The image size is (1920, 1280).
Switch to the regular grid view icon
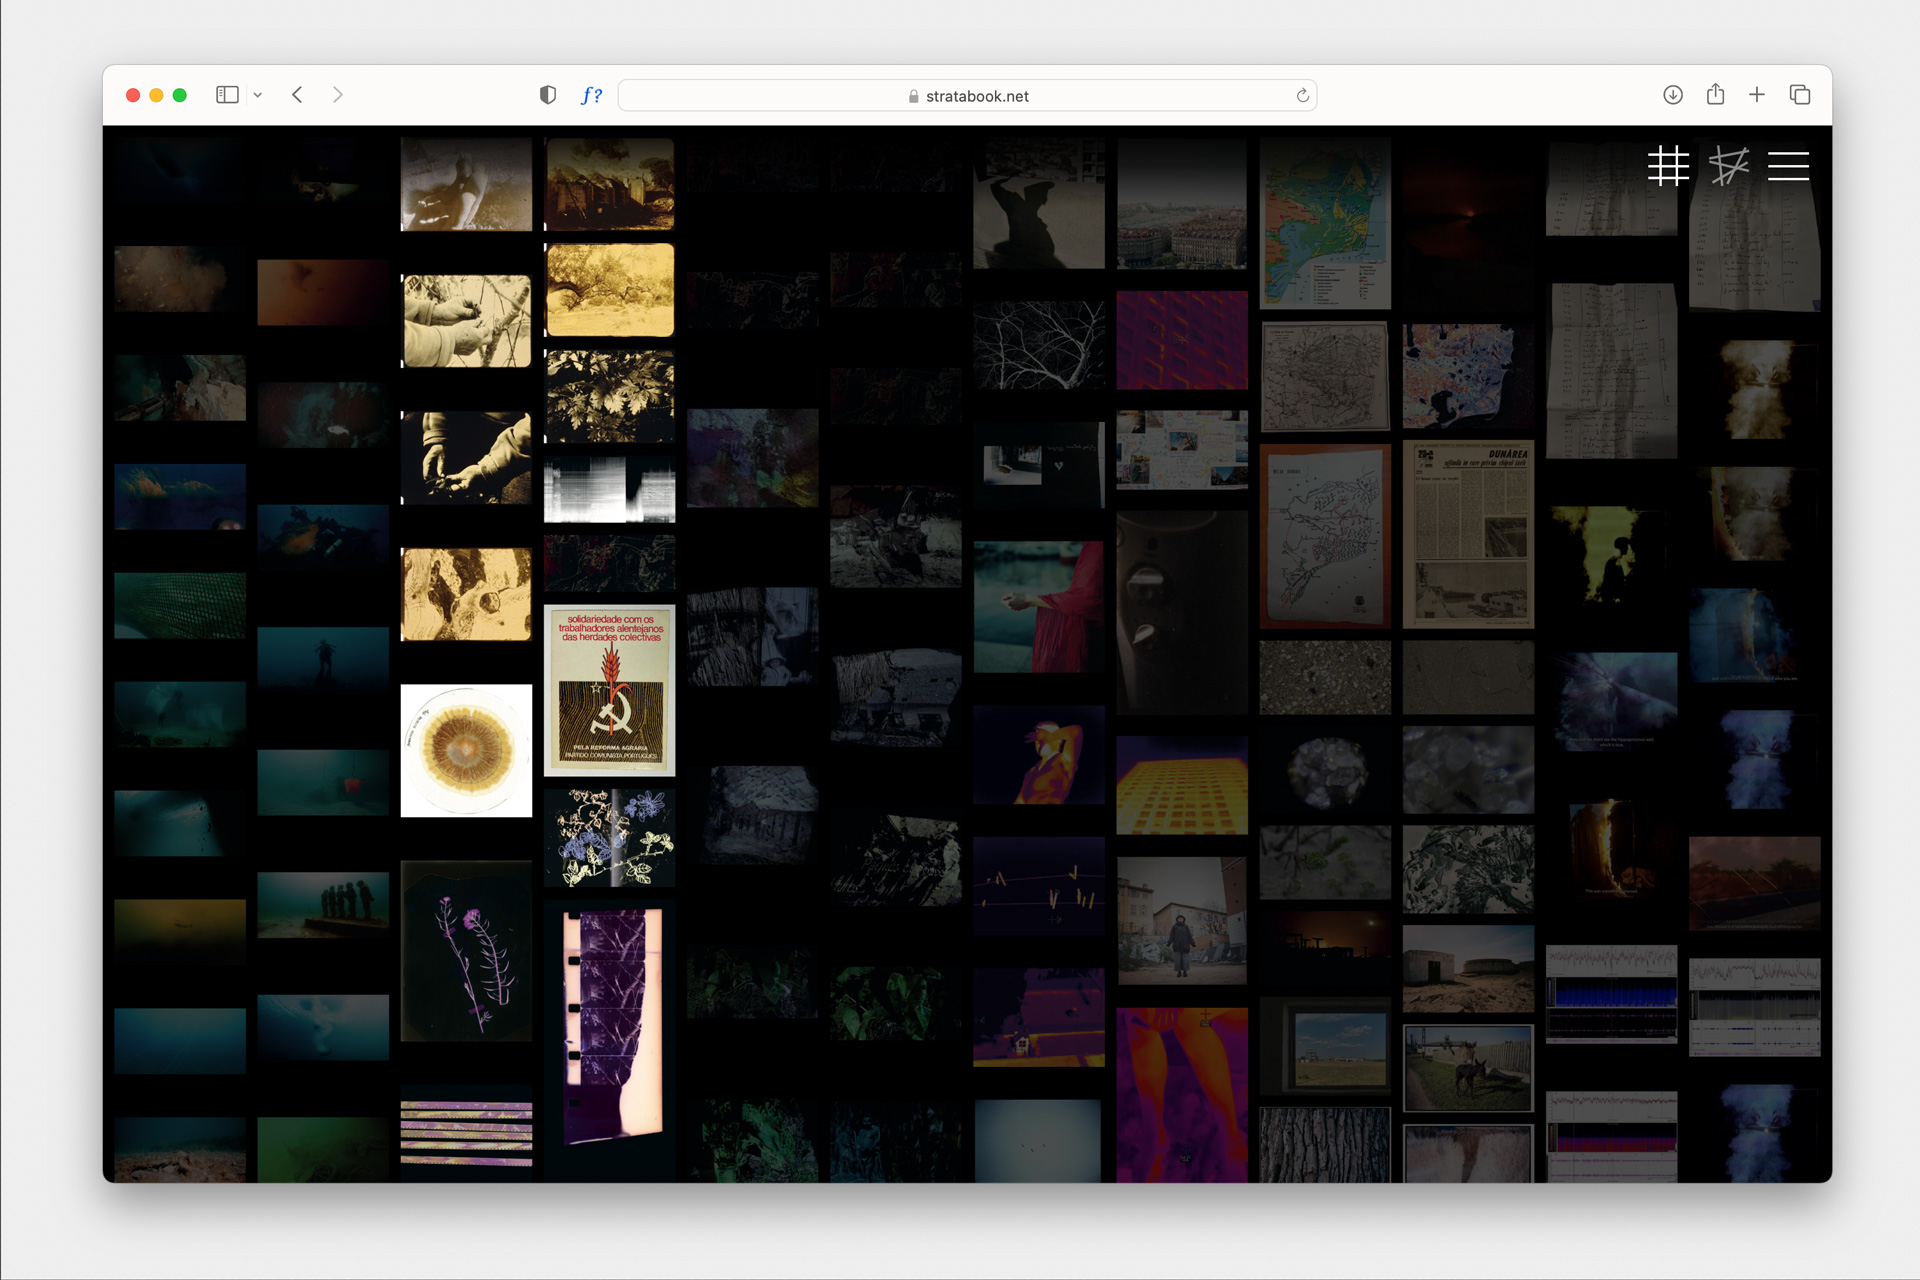[1668, 166]
